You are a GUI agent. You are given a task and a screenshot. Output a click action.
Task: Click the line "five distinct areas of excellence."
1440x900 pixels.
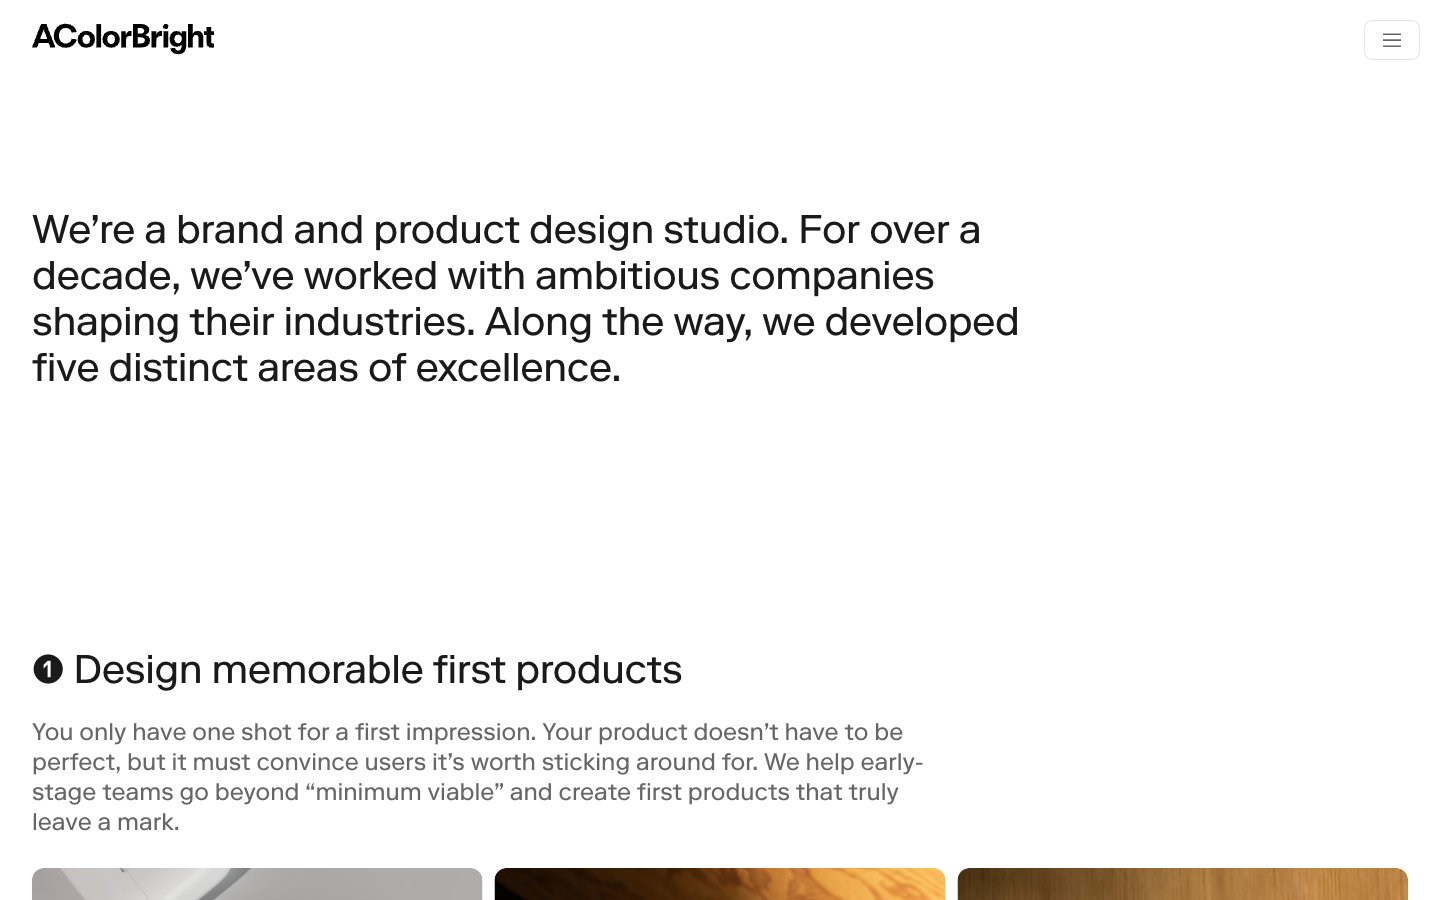point(326,368)
